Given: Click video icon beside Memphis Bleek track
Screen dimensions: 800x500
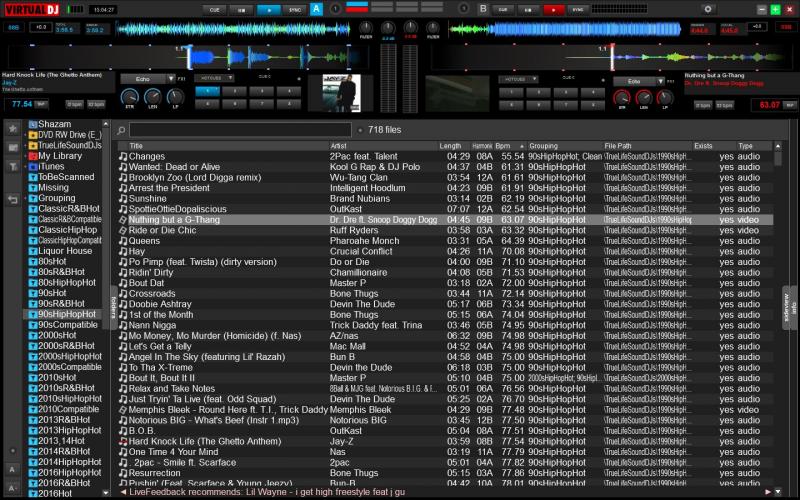Looking at the screenshot, I should 123,410.
